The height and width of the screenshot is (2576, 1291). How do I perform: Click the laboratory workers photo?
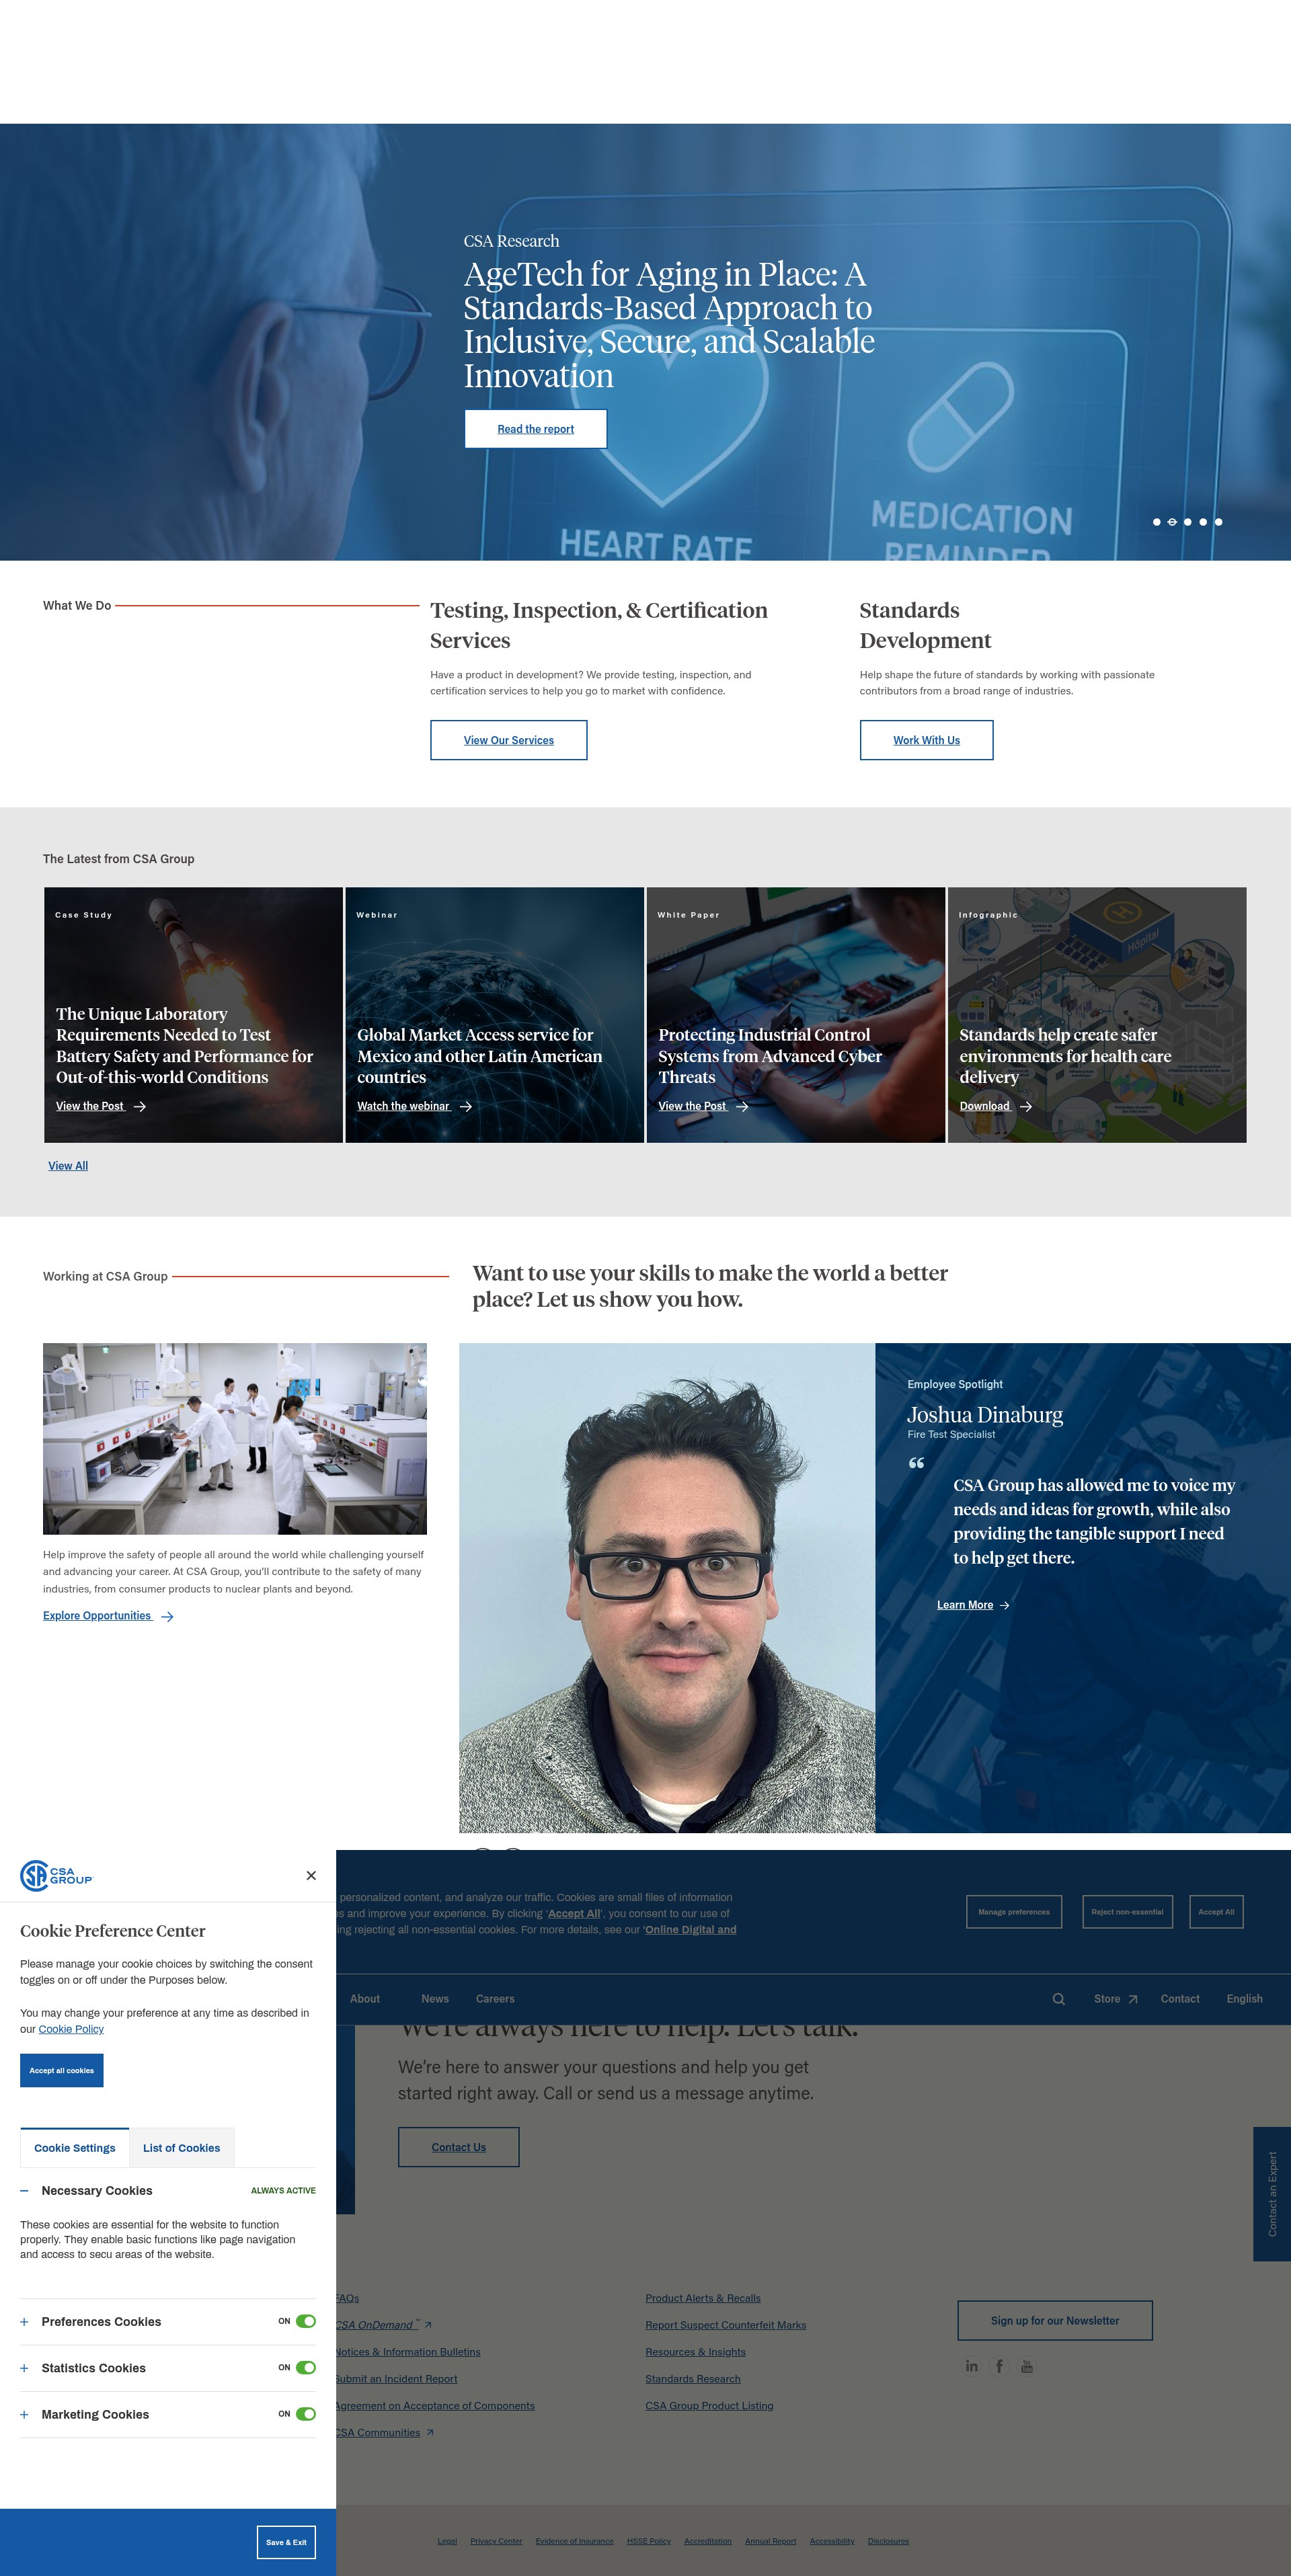(x=235, y=1438)
